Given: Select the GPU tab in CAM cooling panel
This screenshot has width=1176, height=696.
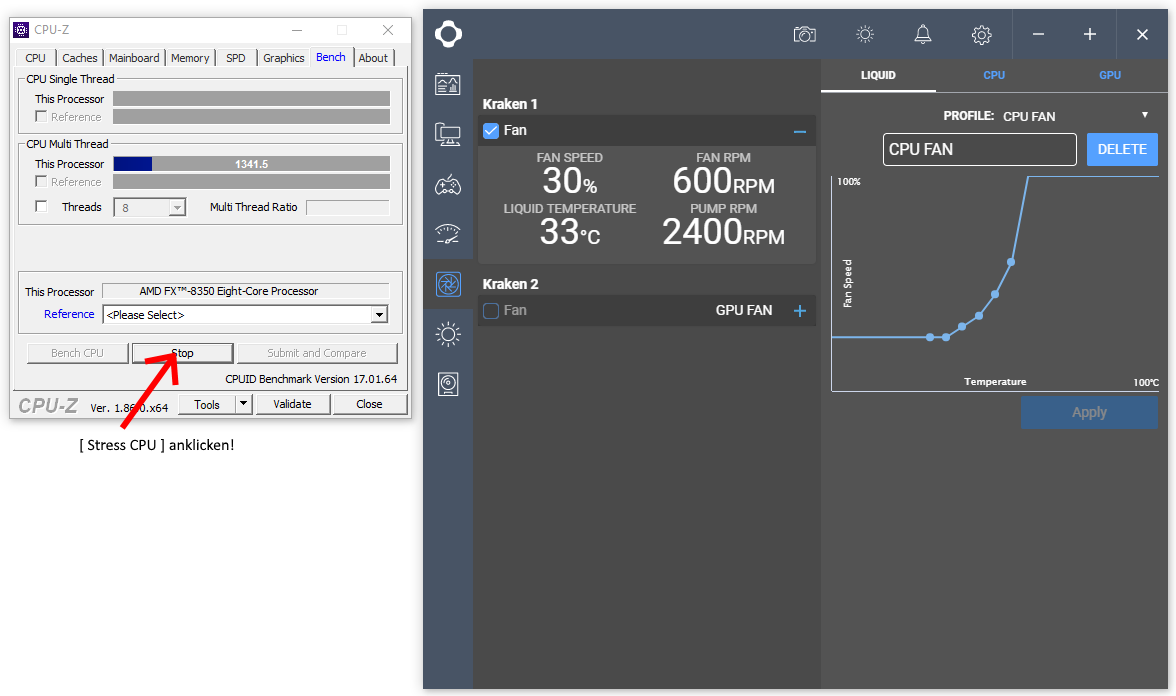Looking at the screenshot, I should pyautogui.click(x=1110, y=75).
